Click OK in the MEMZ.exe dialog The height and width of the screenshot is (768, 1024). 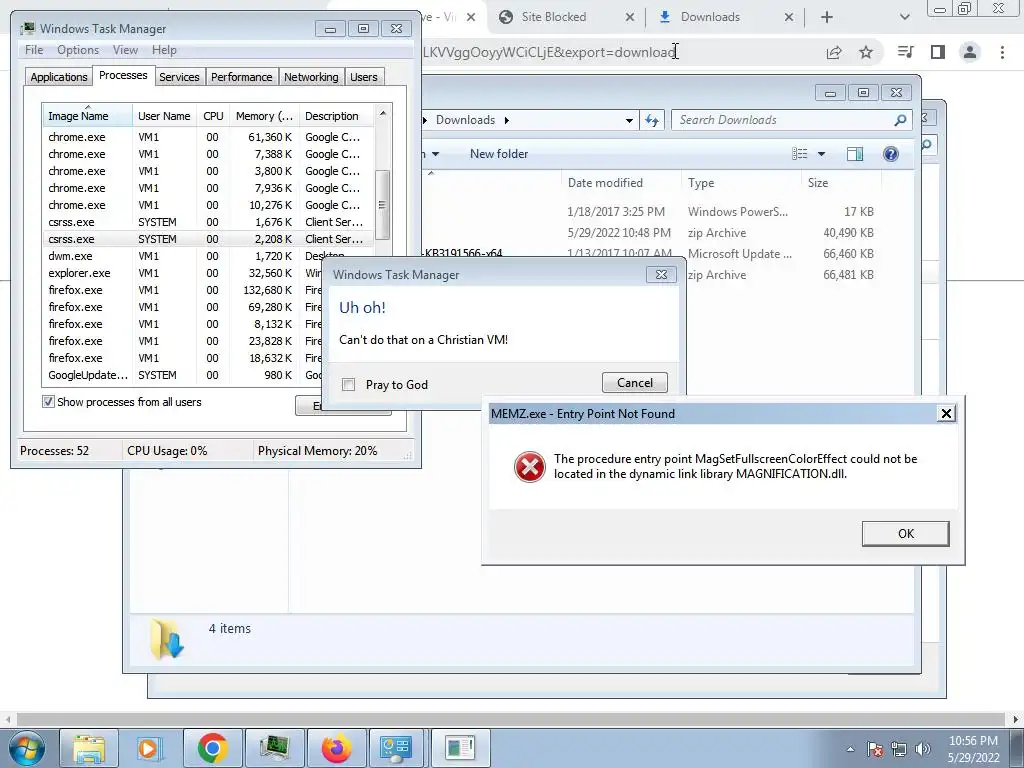click(906, 534)
